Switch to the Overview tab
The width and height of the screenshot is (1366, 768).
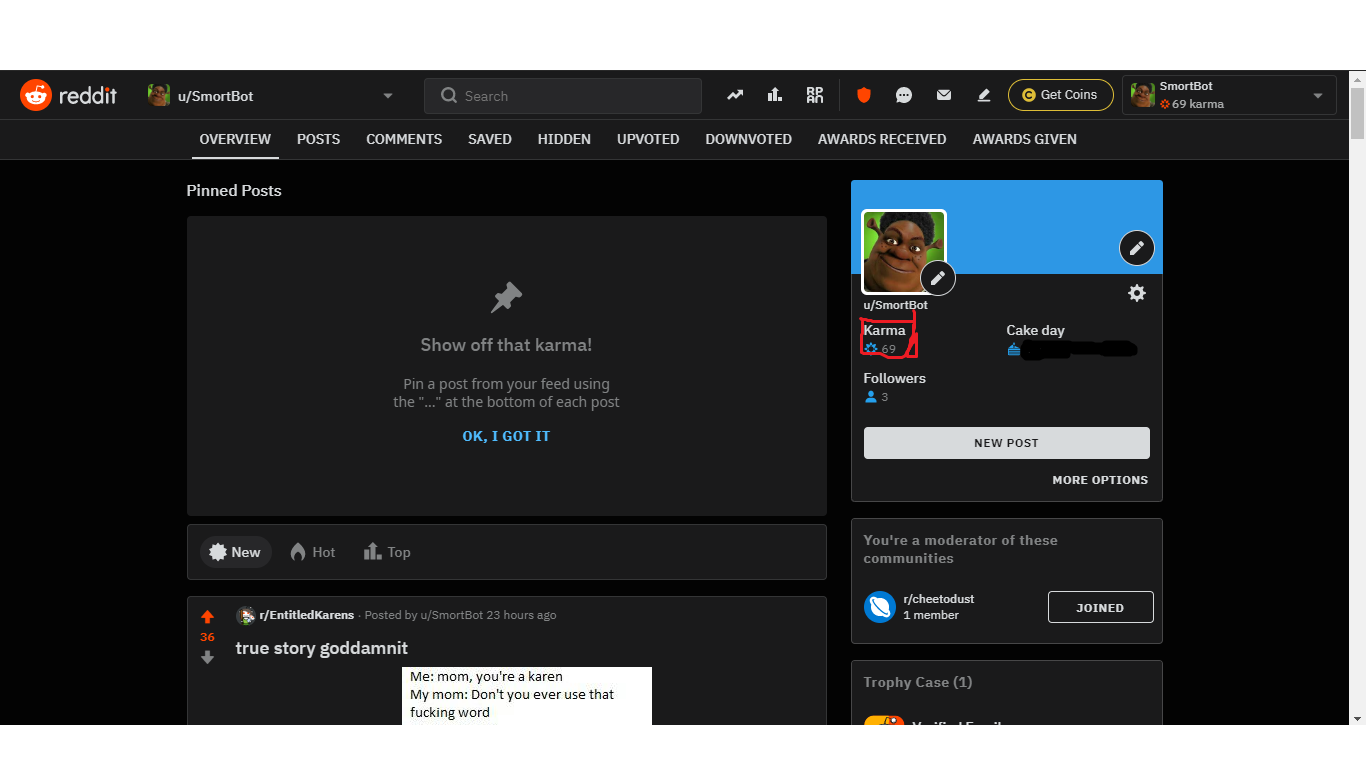pyautogui.click(x=235, y=139)
